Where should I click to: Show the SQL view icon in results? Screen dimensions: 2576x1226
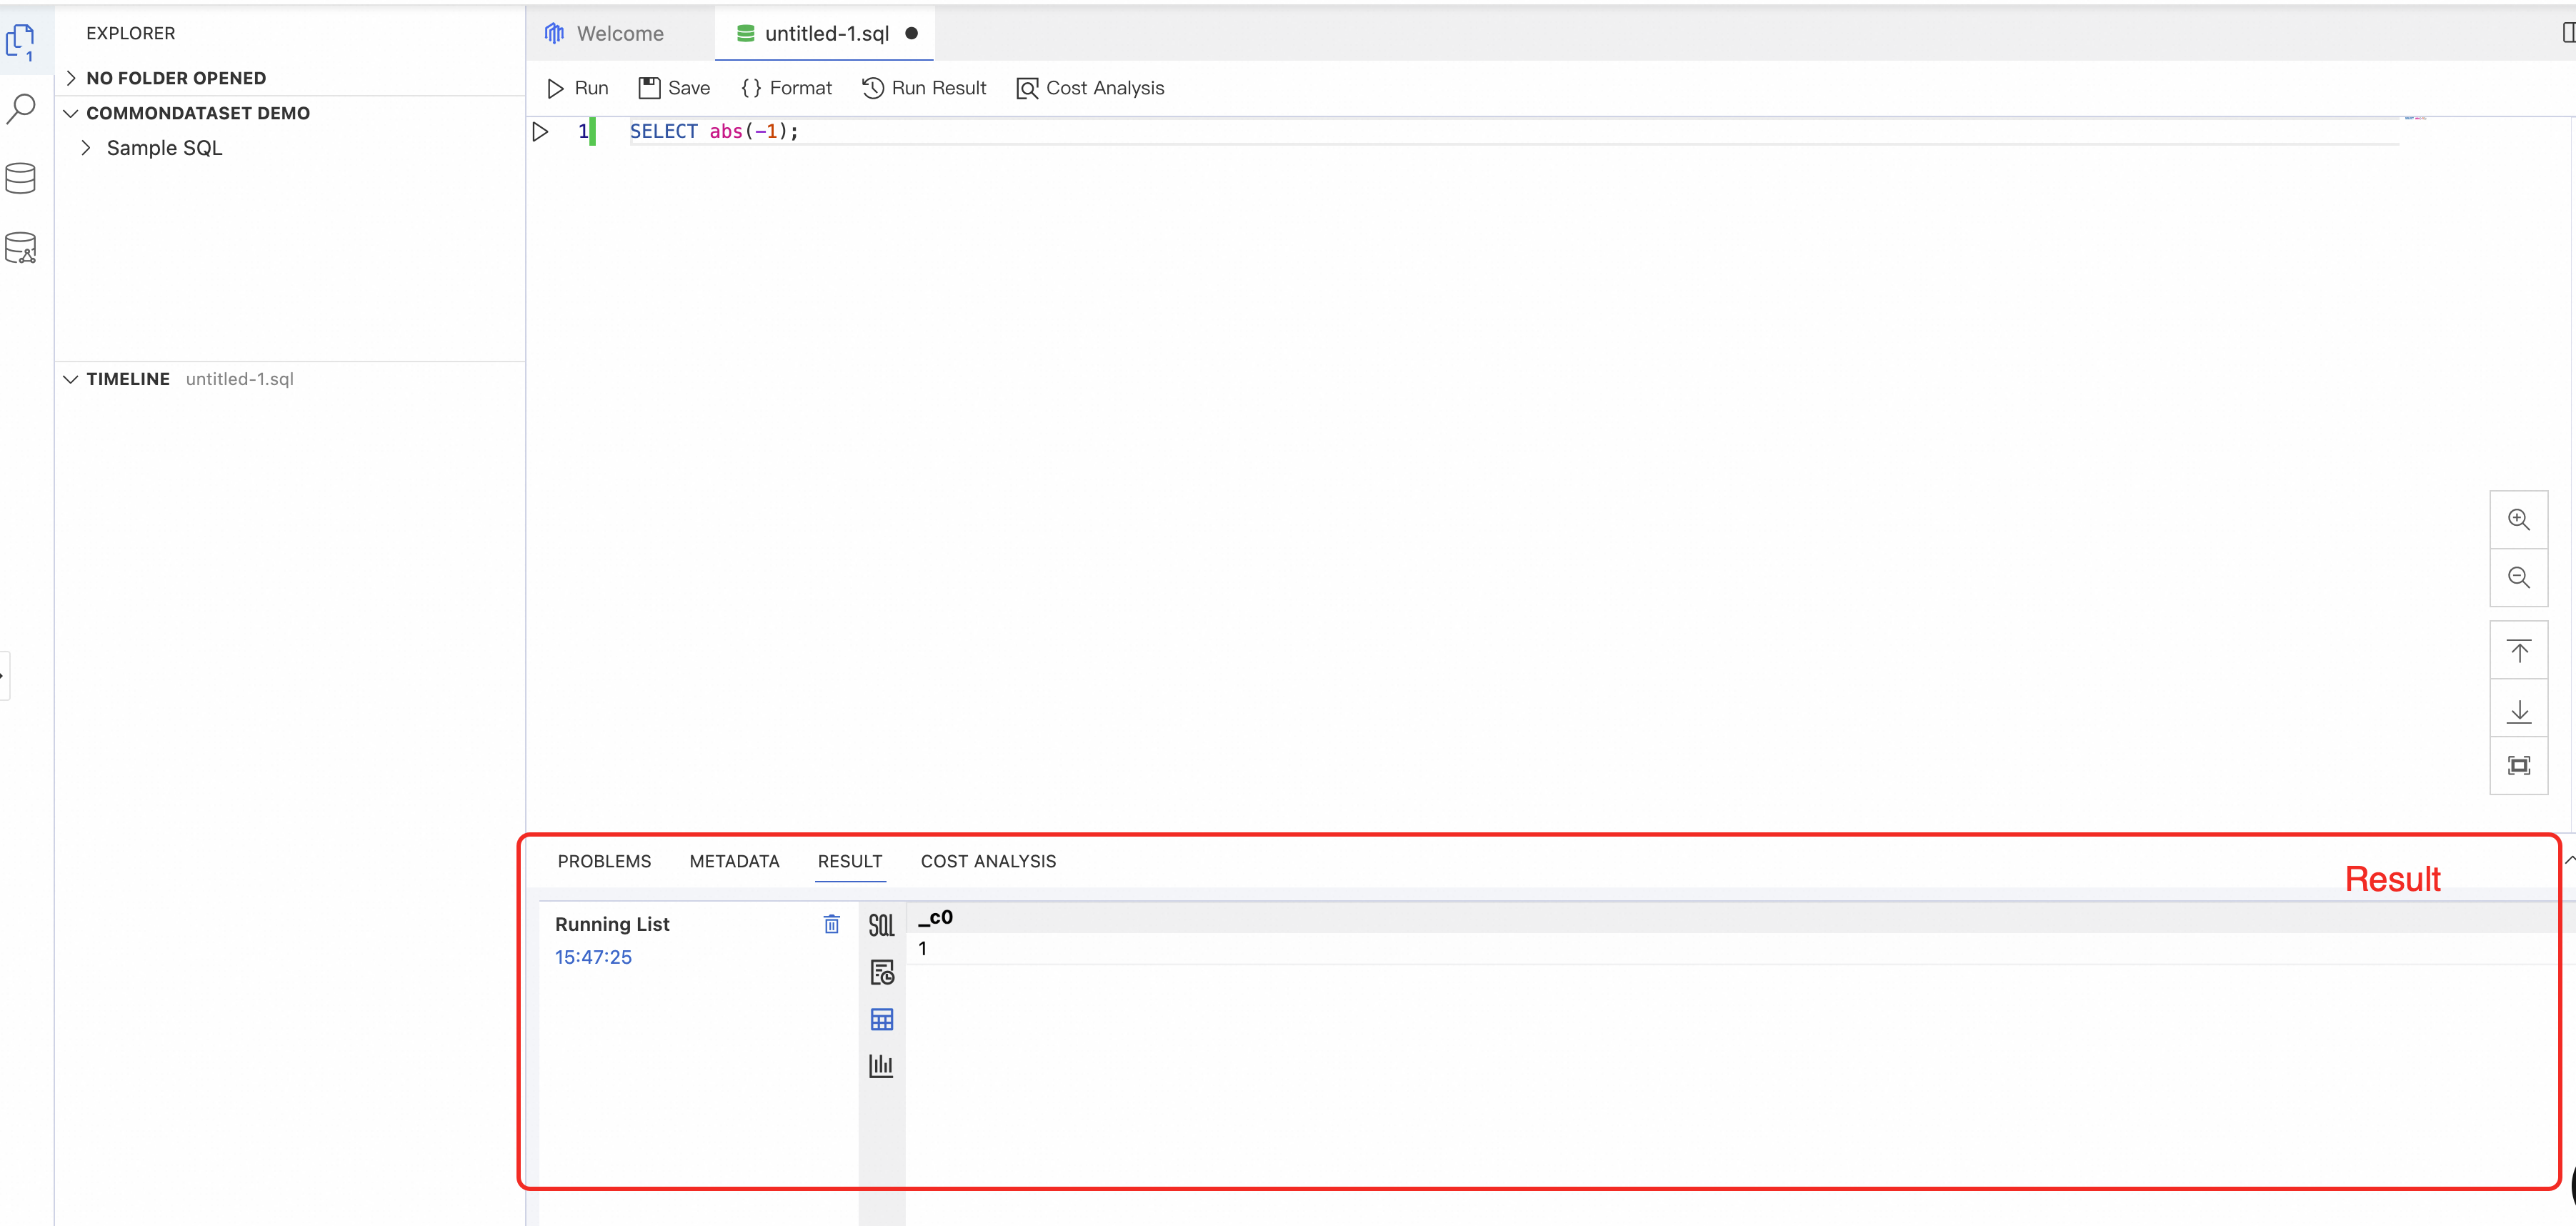881,925
